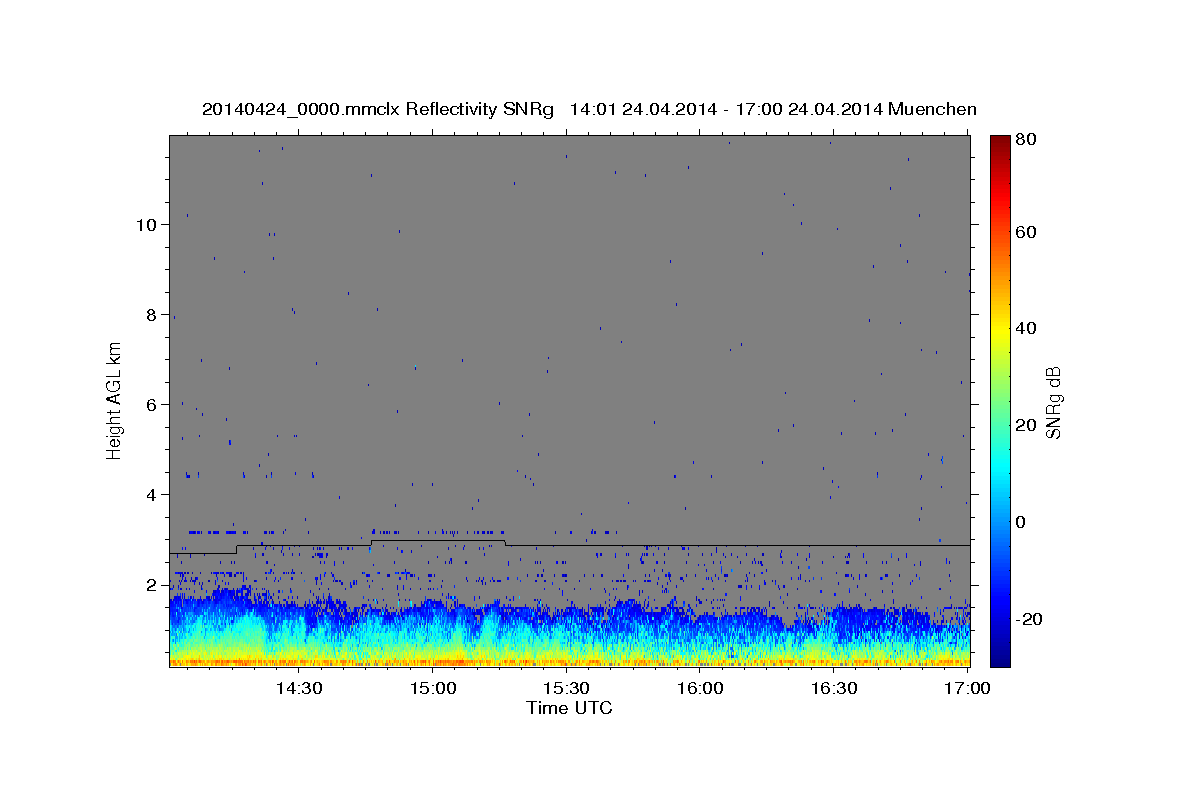Screen dimensions: 1200x800
Task: Click the orange high-reflectivity band near ground
Action: tap(569, 662)
